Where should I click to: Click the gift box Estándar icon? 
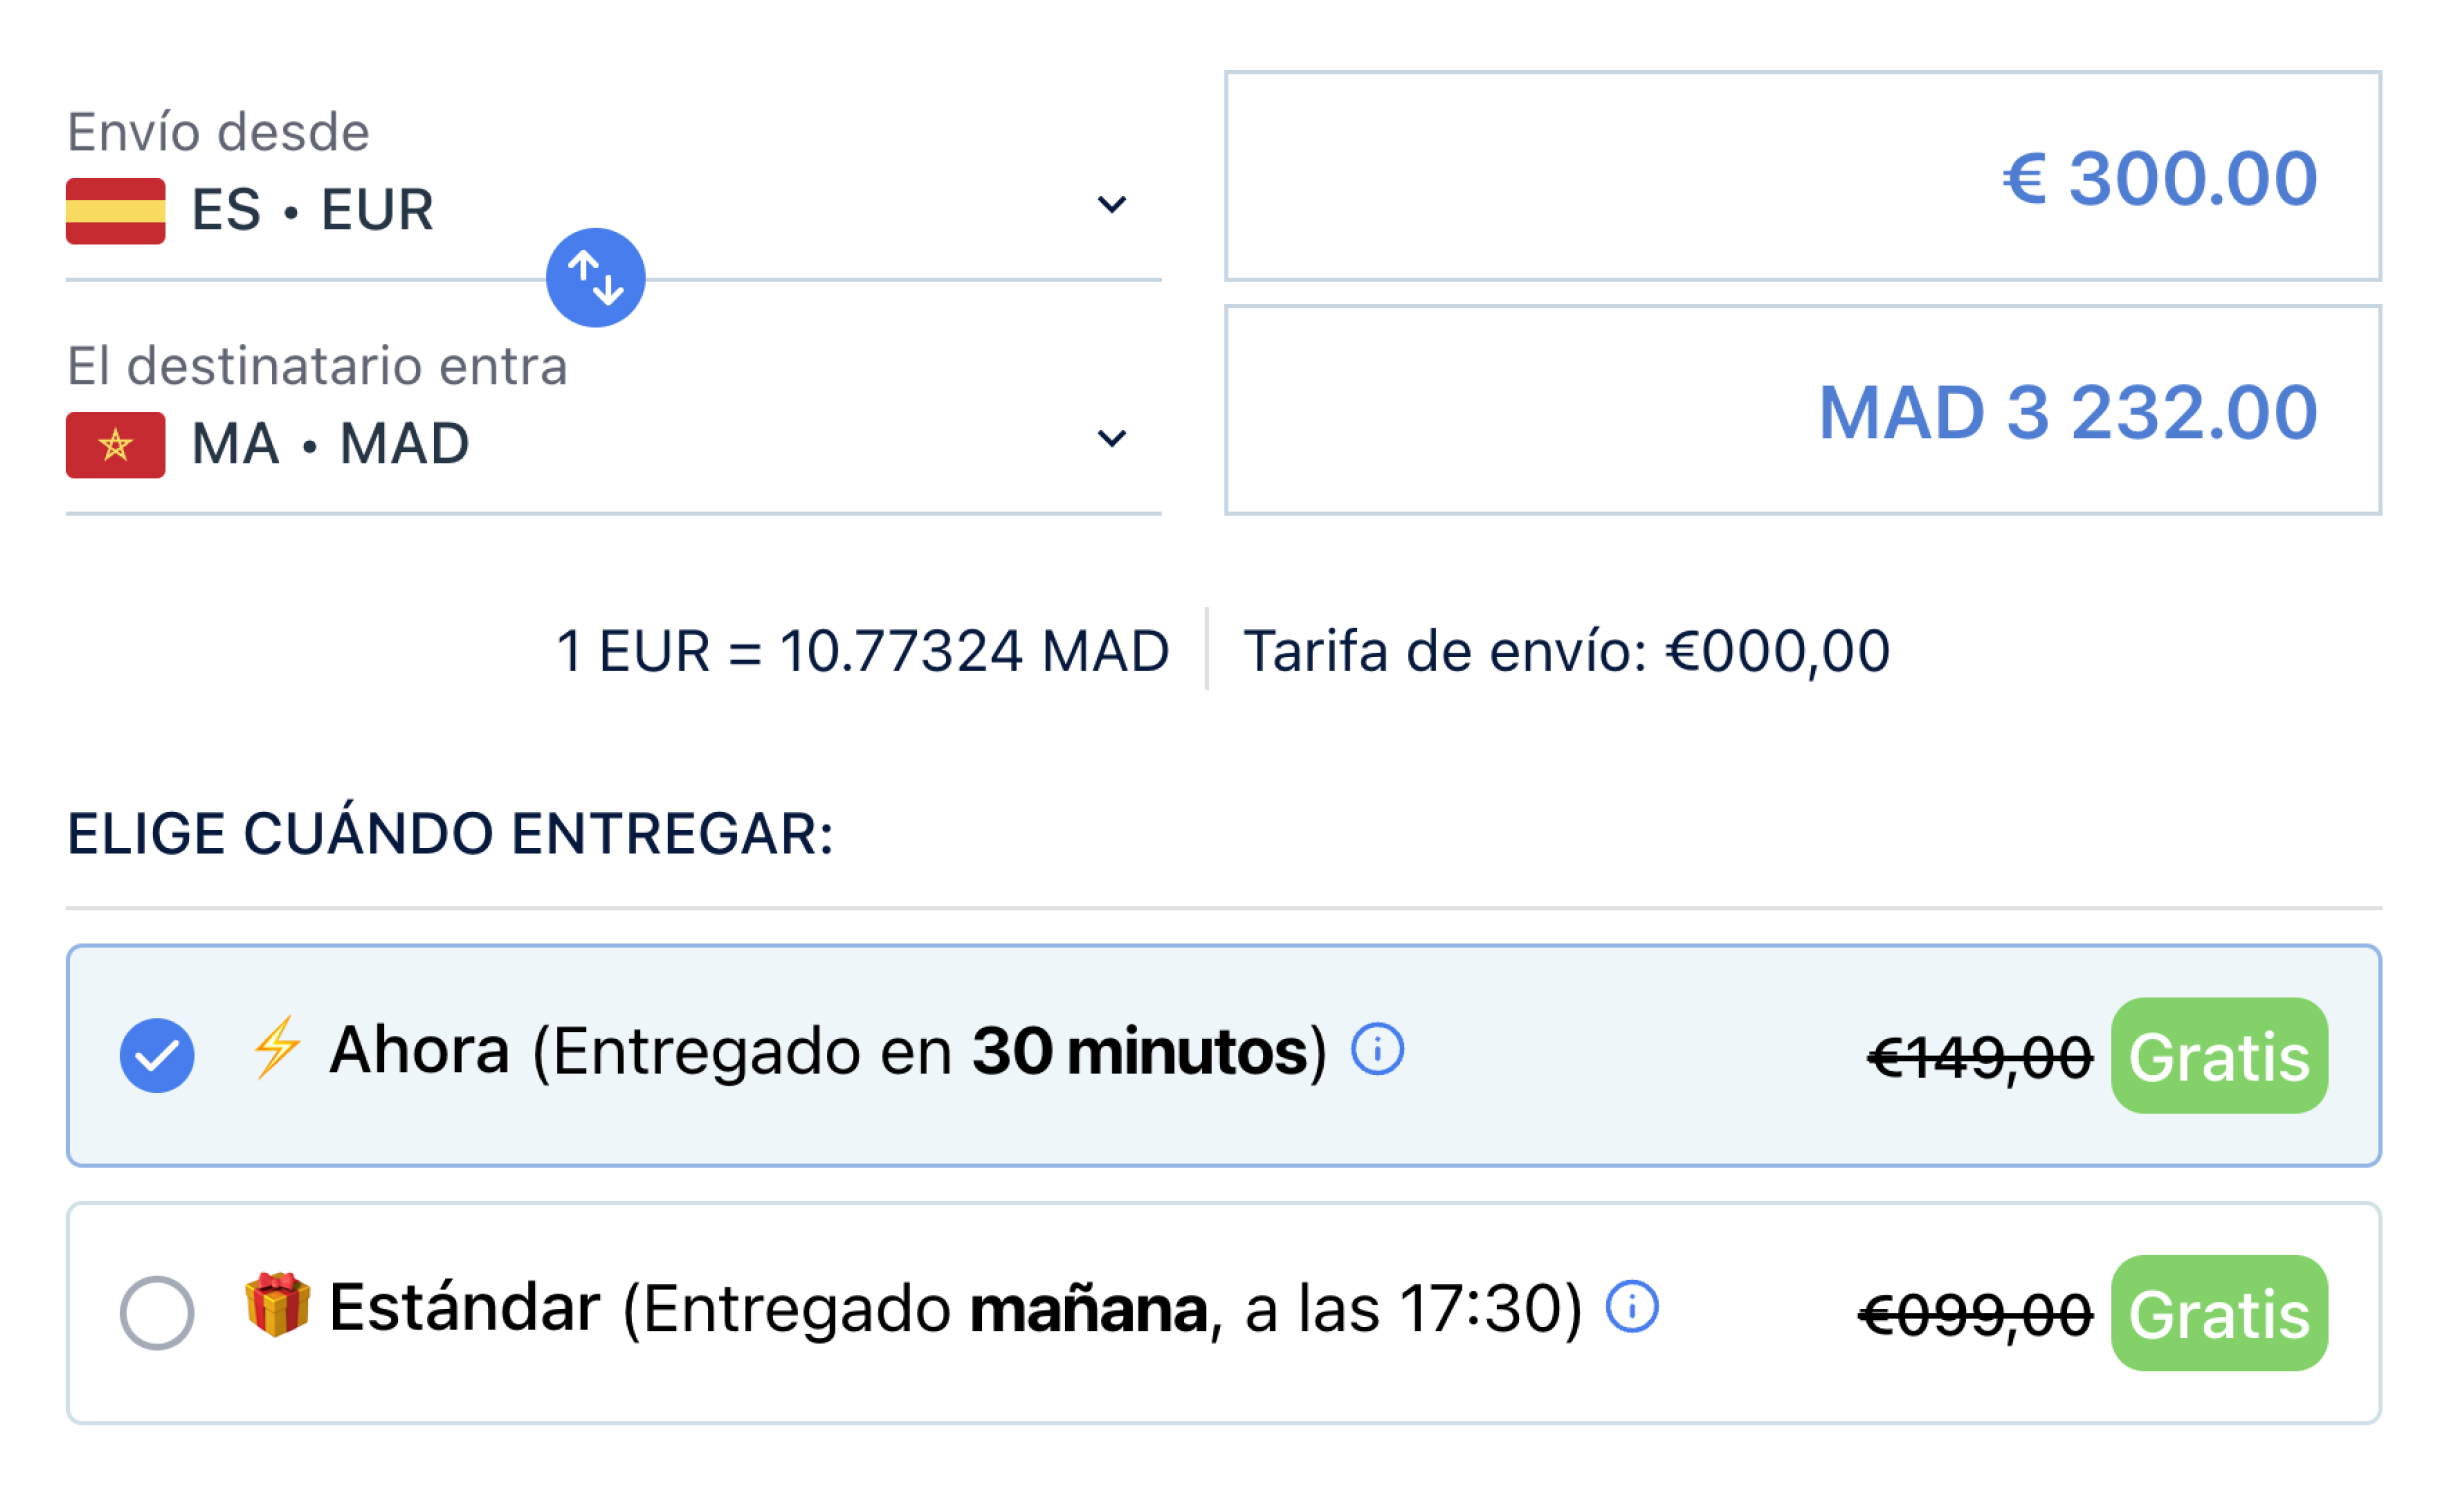click(277, 1304)
